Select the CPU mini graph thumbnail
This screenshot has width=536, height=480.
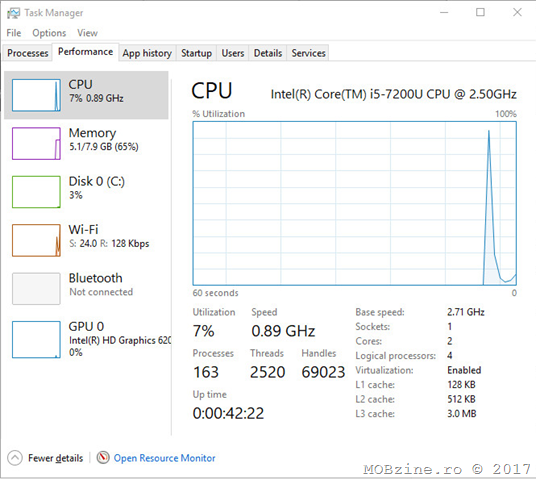36,95
